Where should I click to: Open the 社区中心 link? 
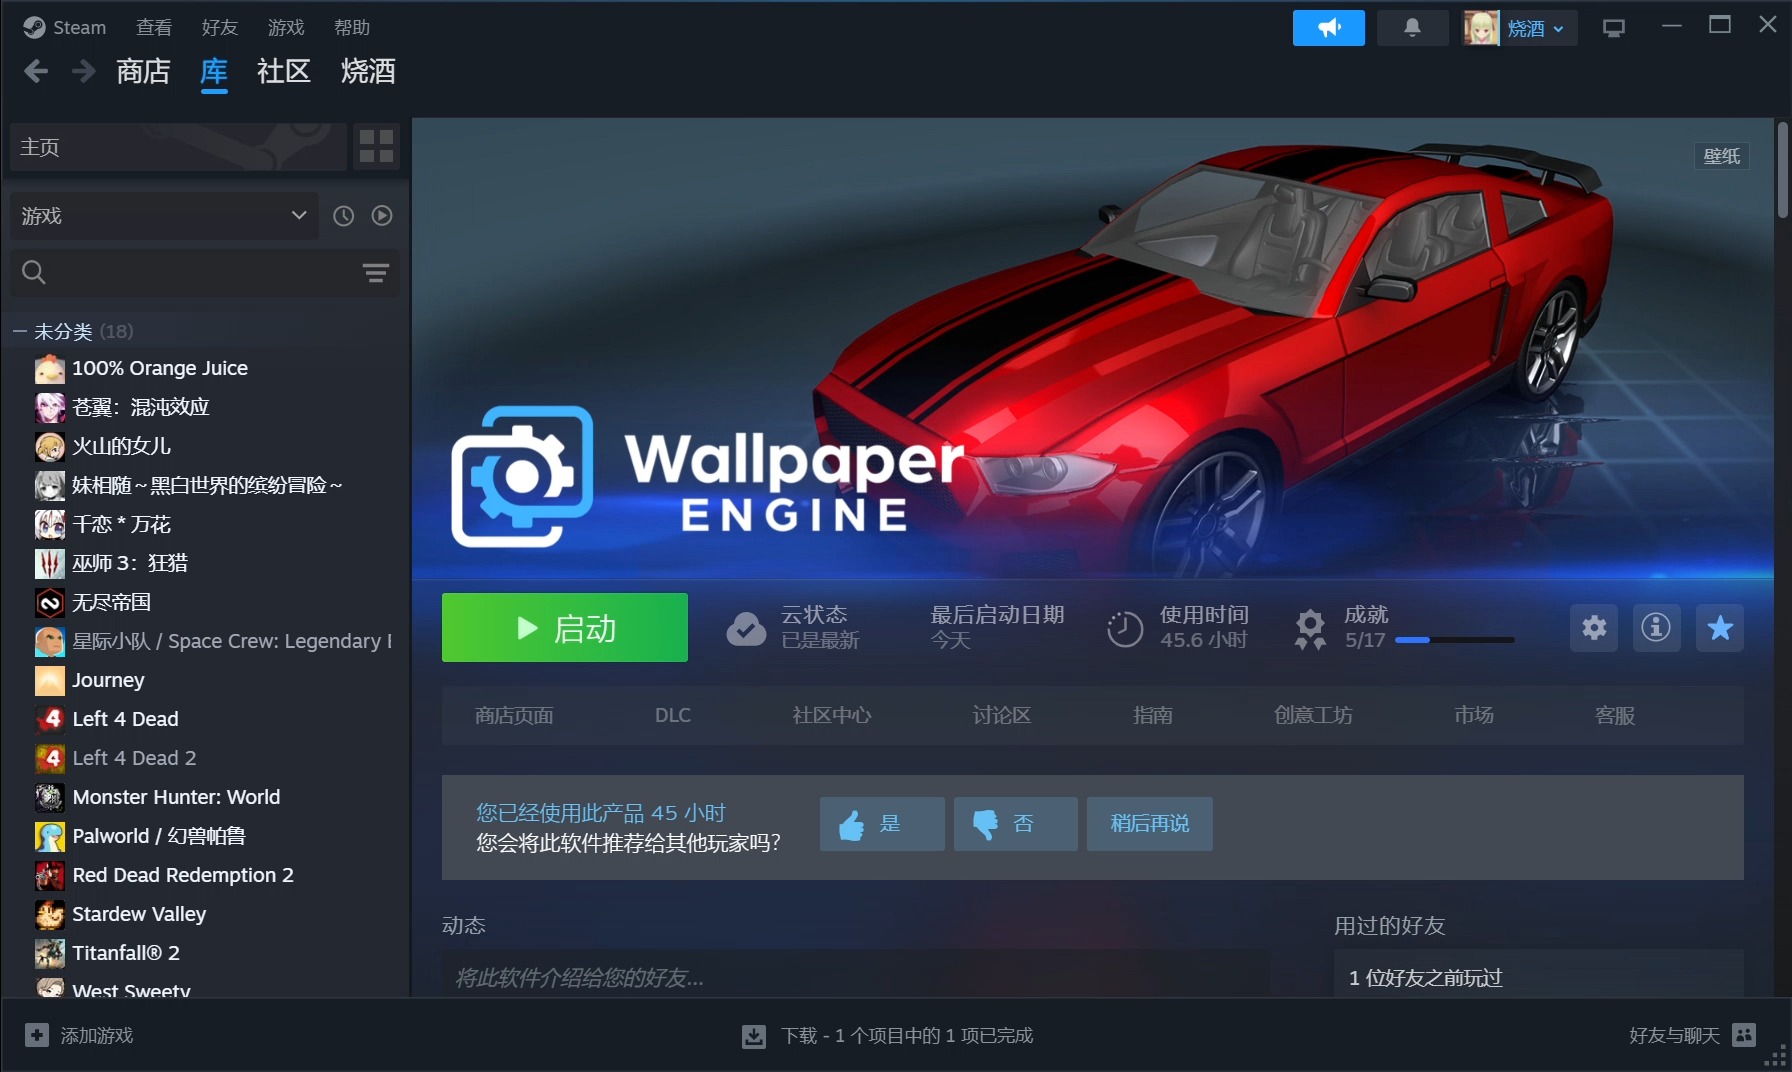[832, 715]
